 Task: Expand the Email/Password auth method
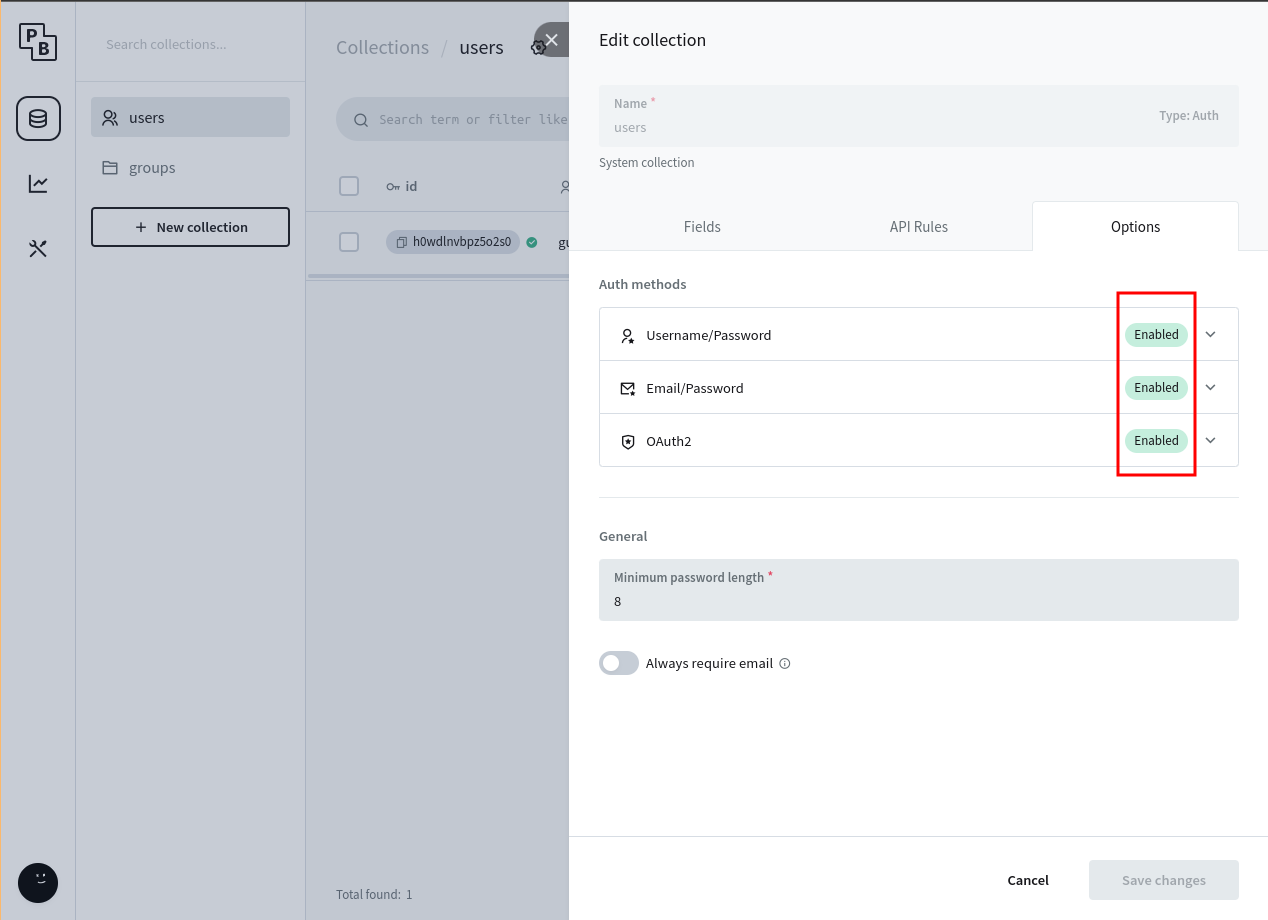point(1210,388)
